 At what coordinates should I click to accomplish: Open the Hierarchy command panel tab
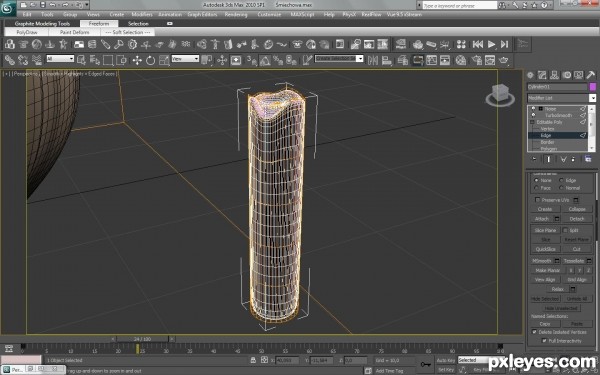554,75
